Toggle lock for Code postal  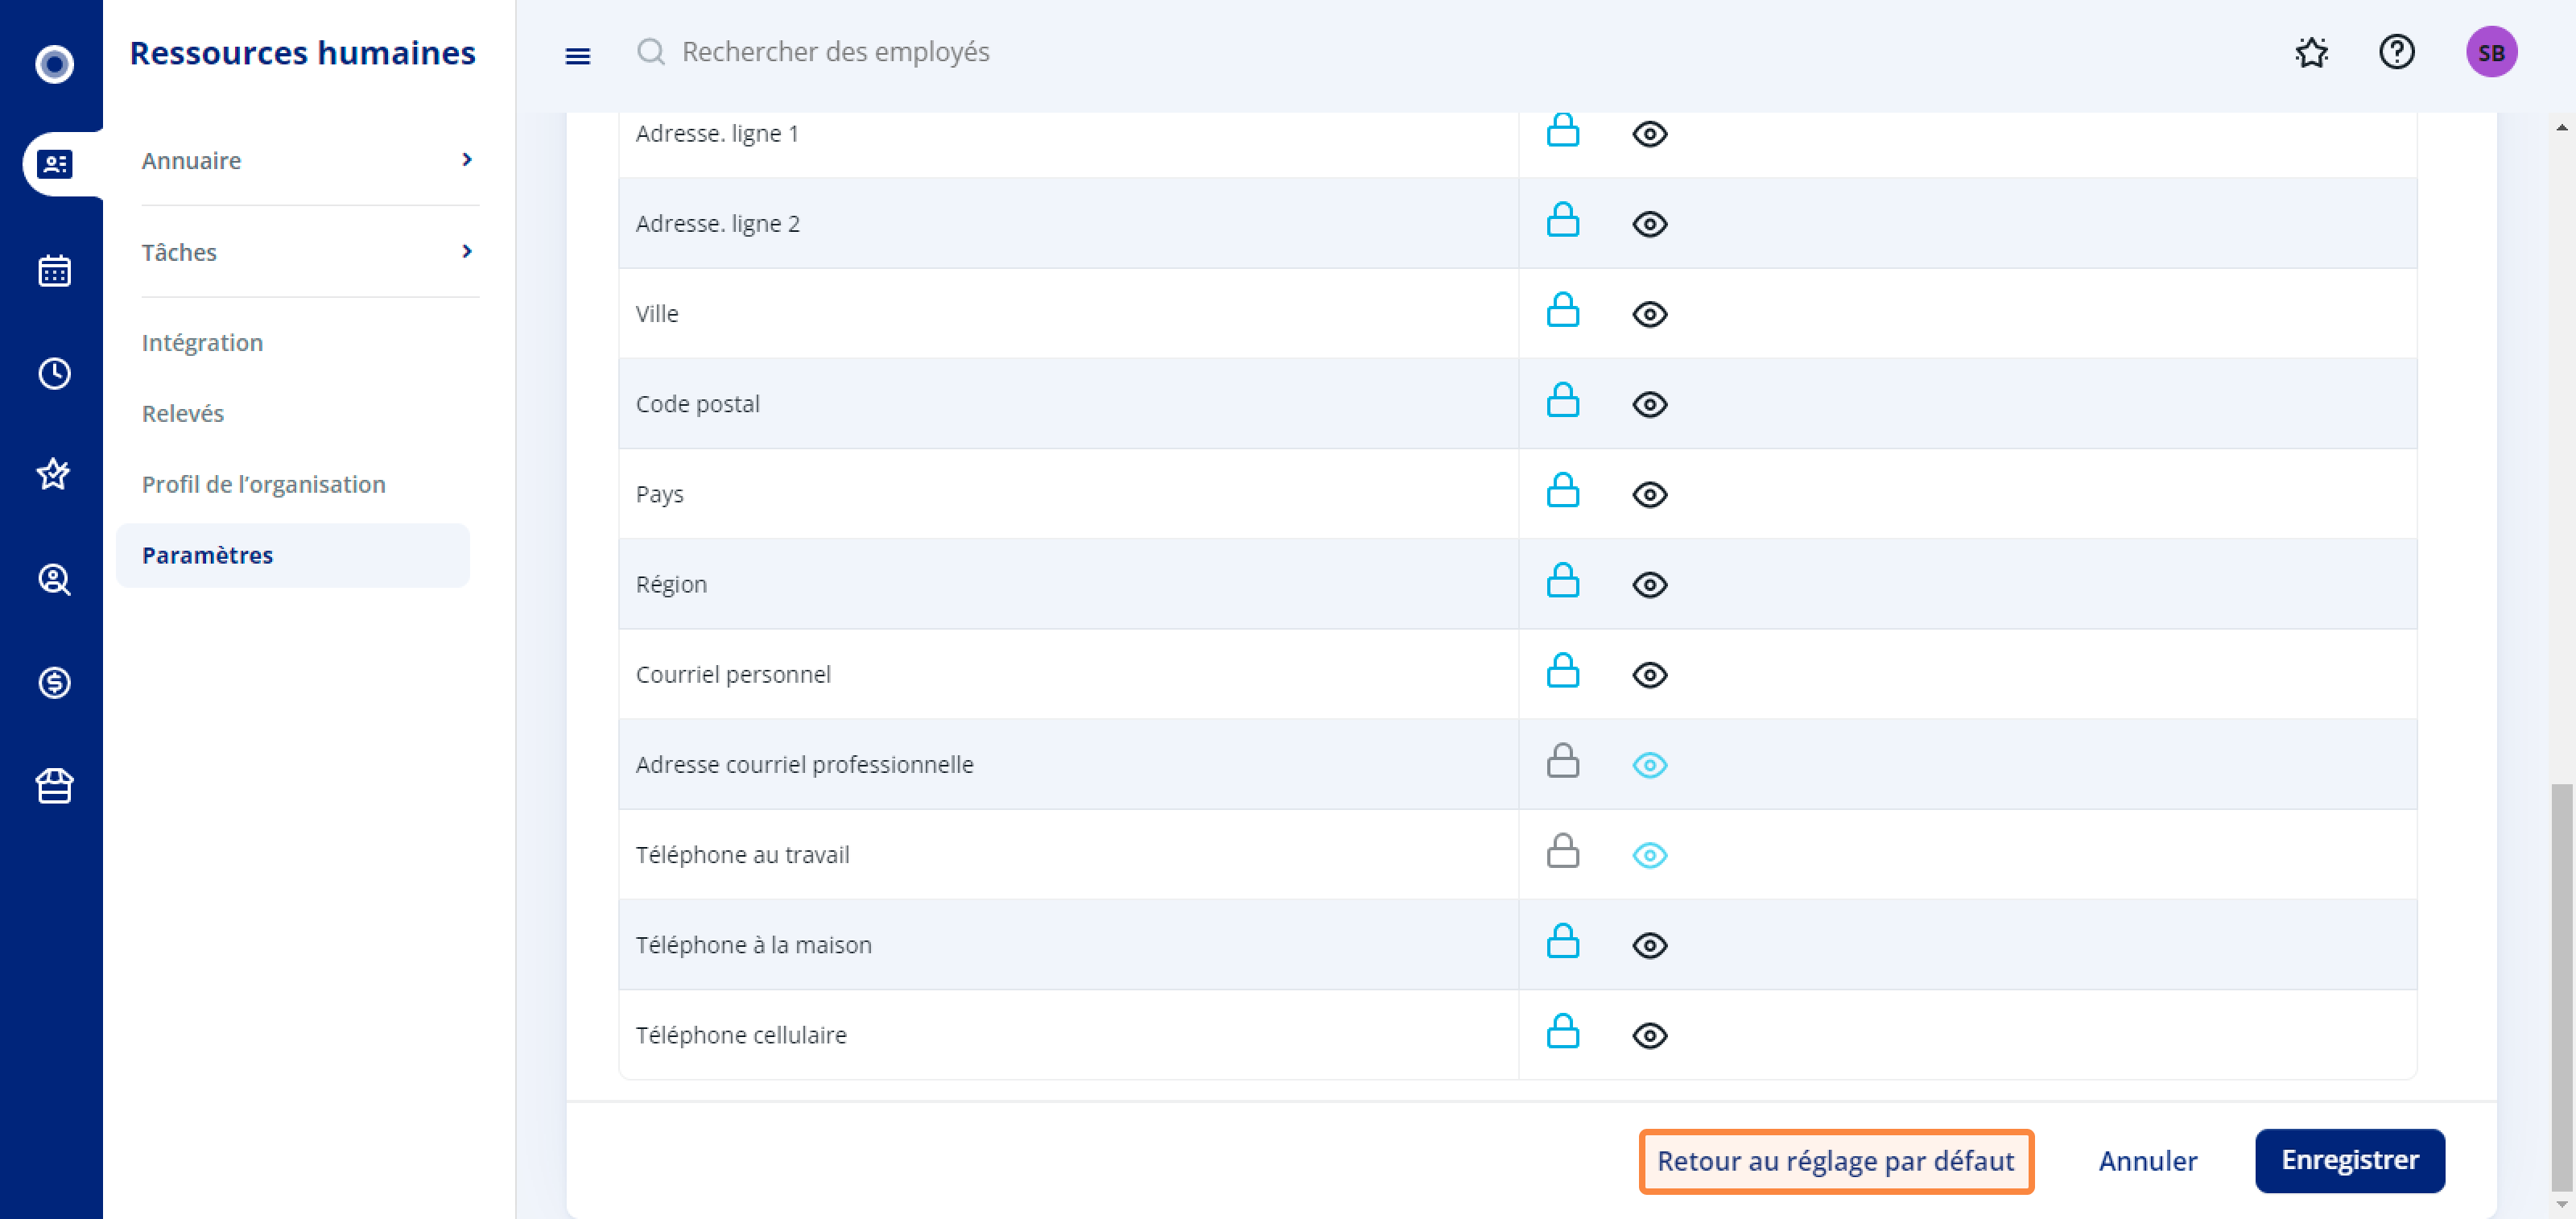pos(1562,400)
